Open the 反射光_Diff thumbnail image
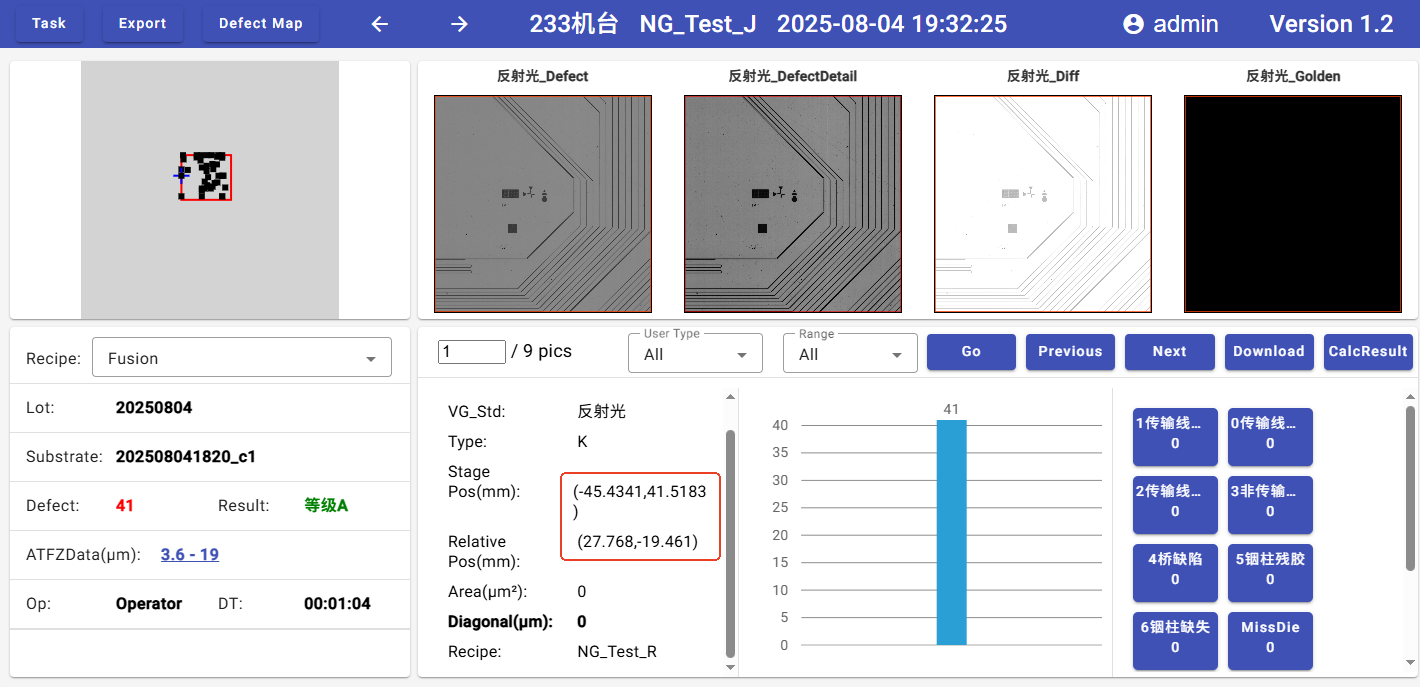 1042,204
